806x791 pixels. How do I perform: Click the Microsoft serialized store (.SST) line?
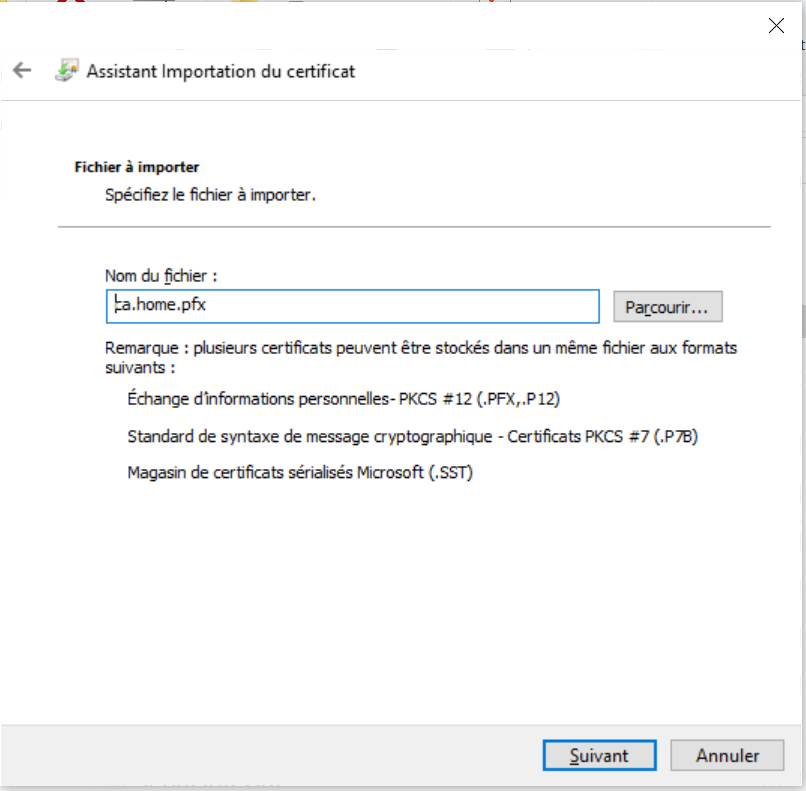(300, 473)
